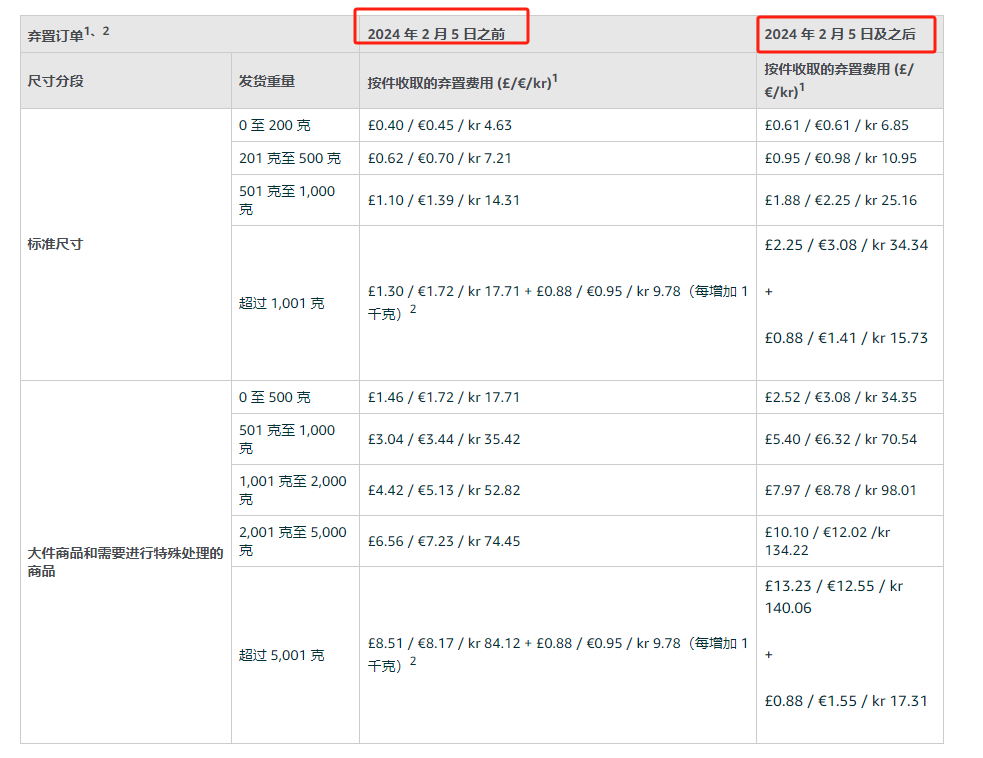Select the fee value '£3.04 / €3.44 / kr 35.42'
This screenshot has height=758, width=983.
444,439
